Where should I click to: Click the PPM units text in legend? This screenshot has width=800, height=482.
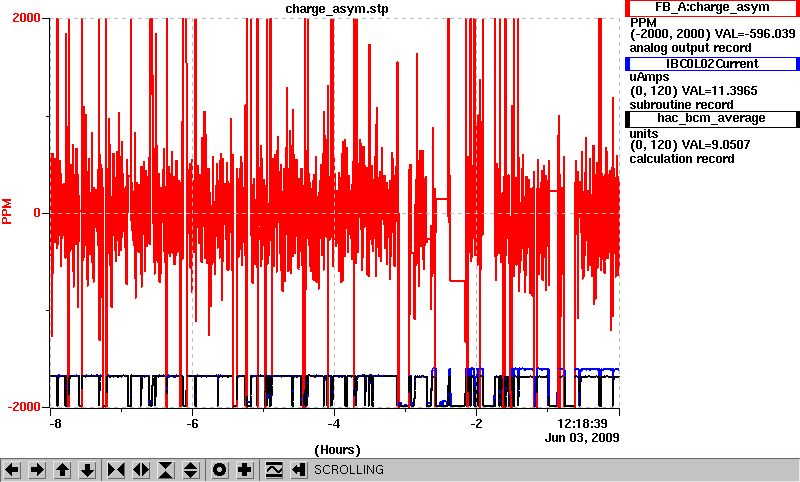(643, 23)
